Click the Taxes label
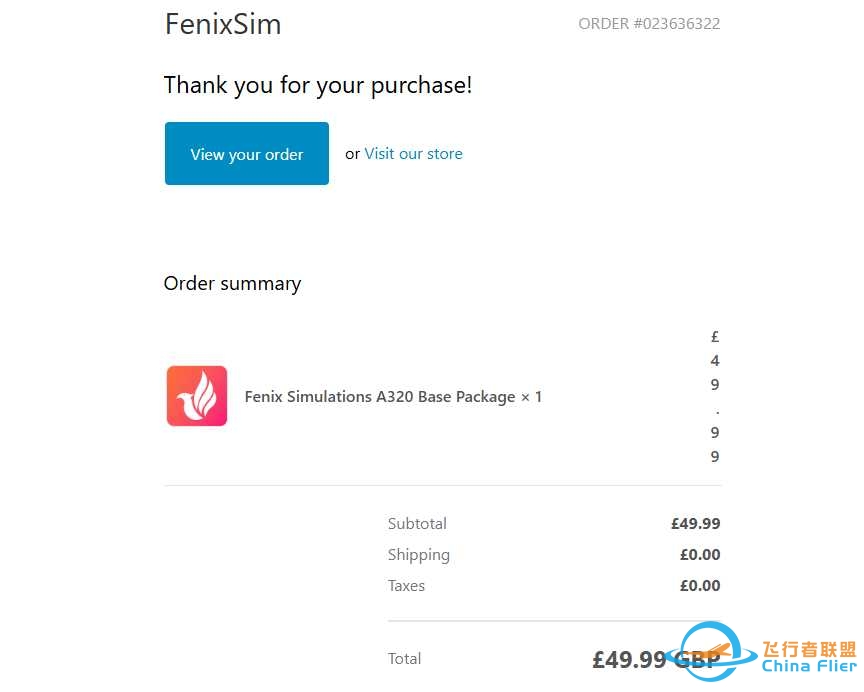Screen dimensions: 864x692 coord(406,586)
